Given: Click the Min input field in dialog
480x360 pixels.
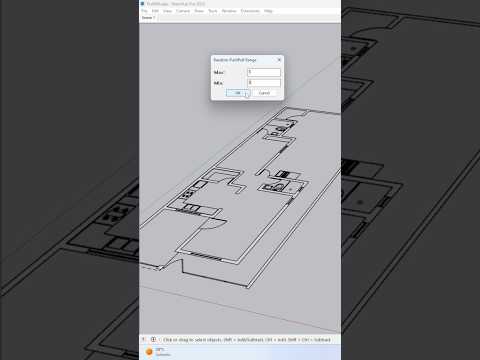Looking at the screenshot, I should click(x=264, y=82).
